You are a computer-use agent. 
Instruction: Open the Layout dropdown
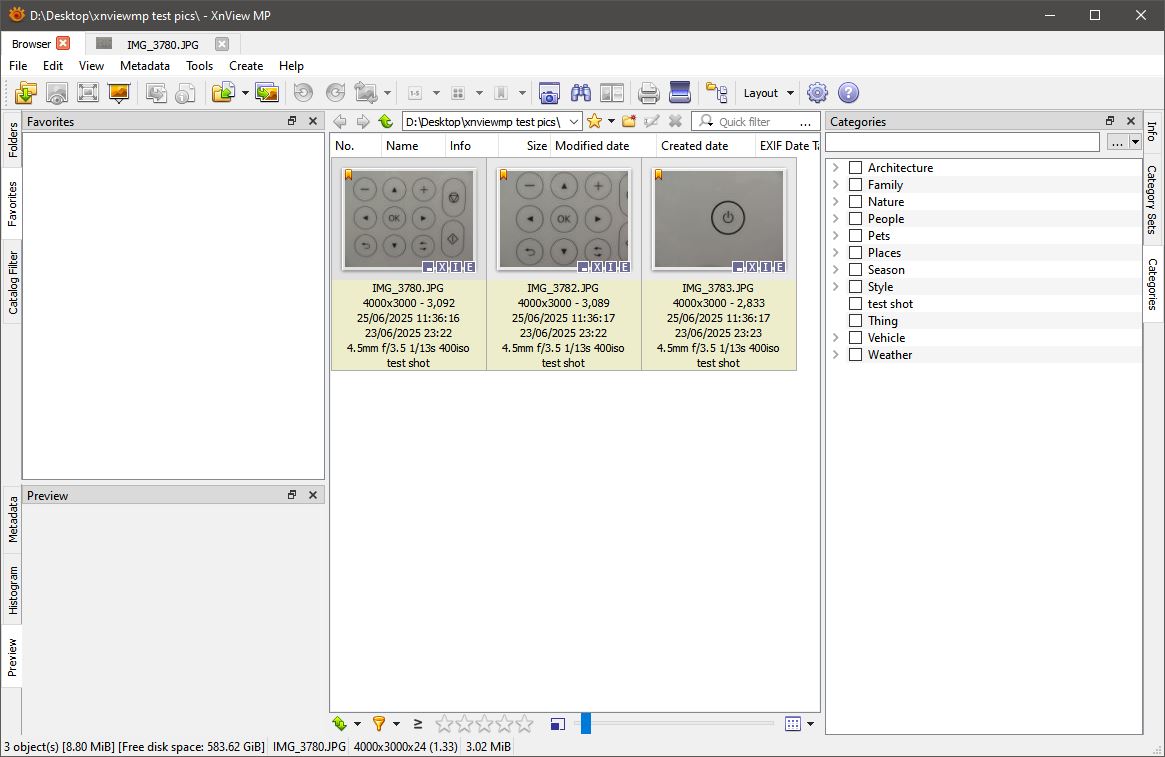tap(769, 93)
